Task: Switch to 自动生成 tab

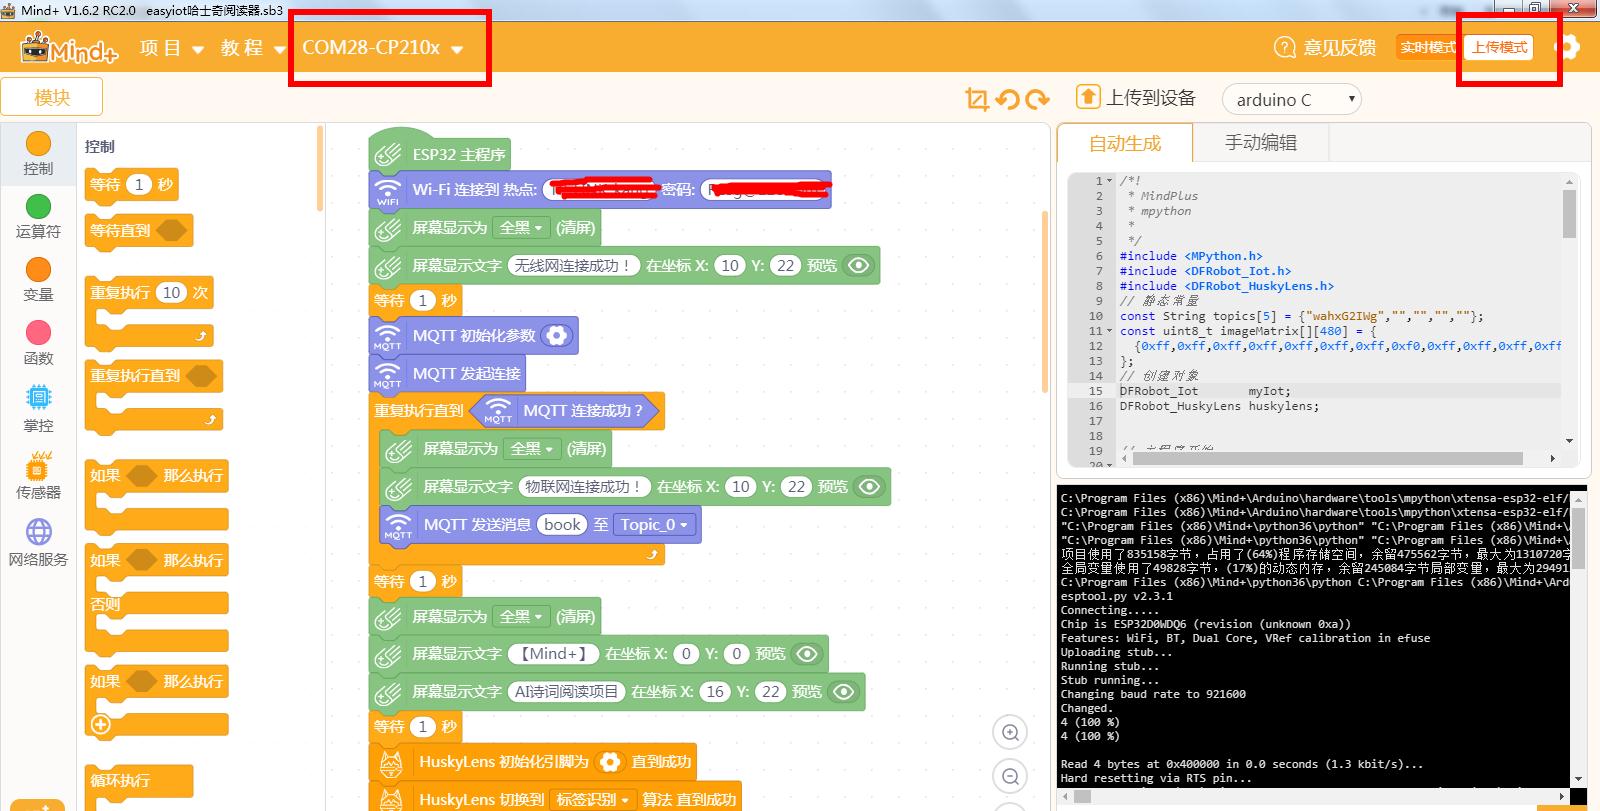Action: coord(1125,143)
